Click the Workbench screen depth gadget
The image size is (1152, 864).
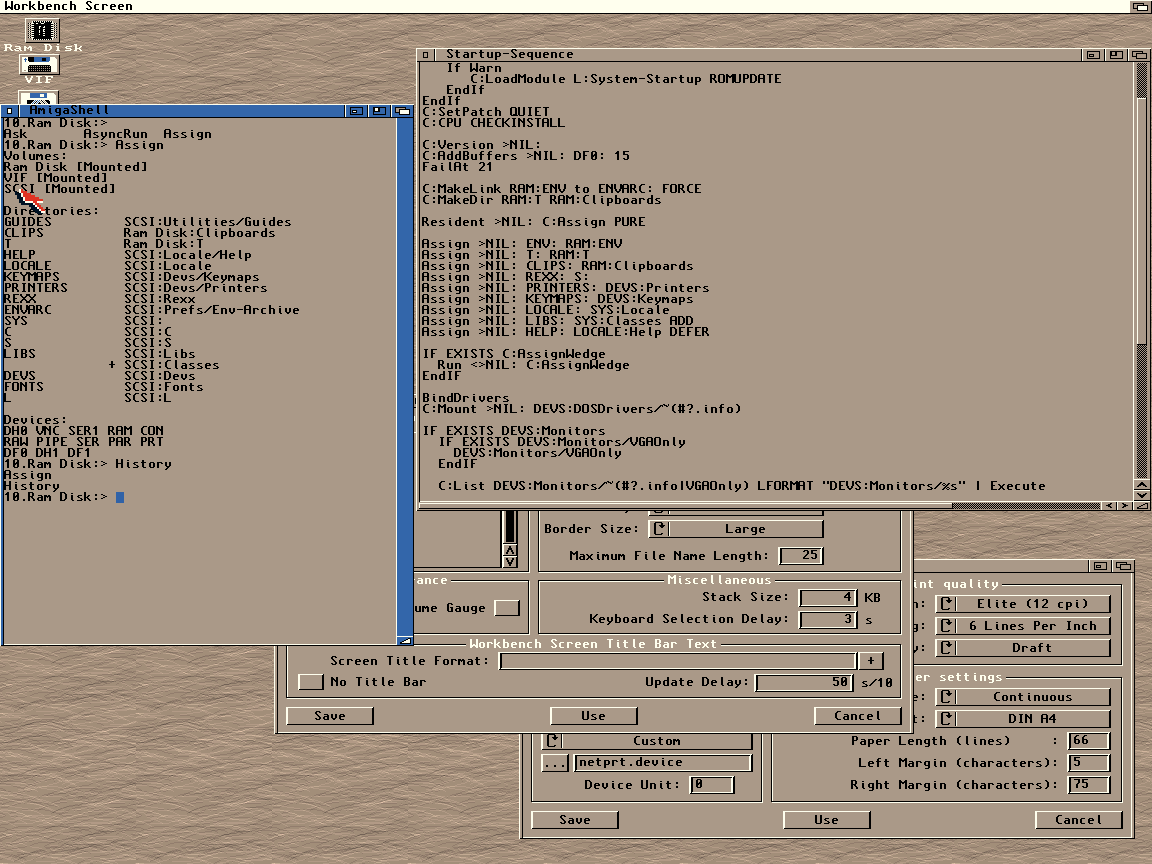coord(1139,6)
